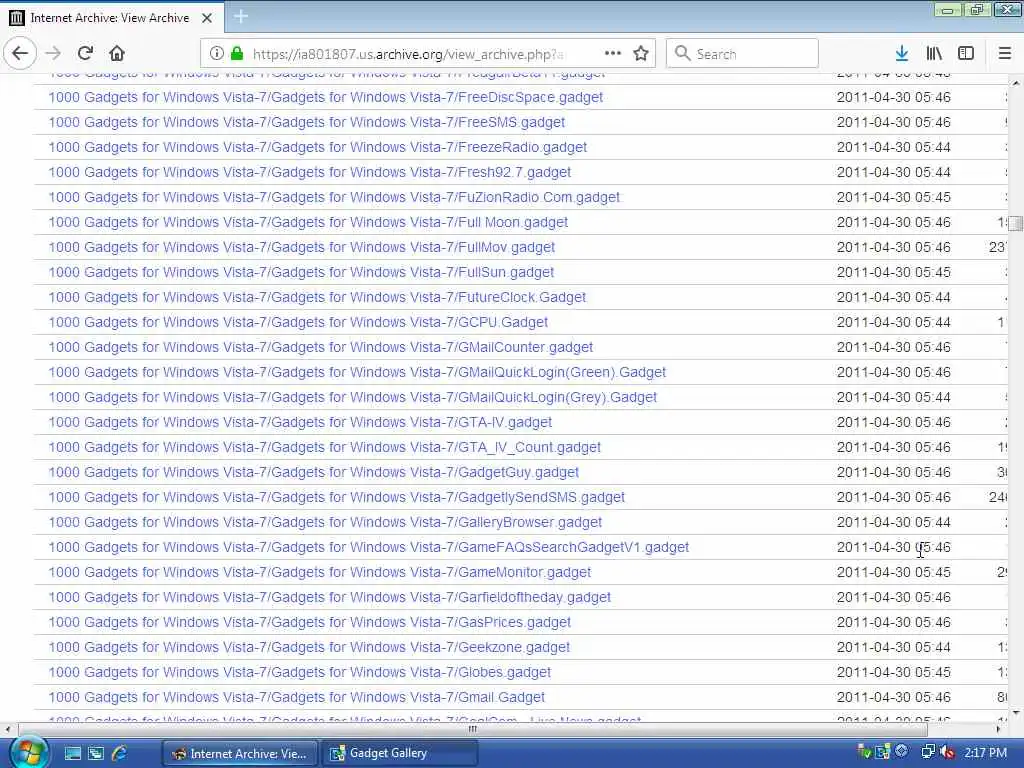Open FreeDiscSpace.gadget link
The image size is (1024, 768).
coord(325,97)
